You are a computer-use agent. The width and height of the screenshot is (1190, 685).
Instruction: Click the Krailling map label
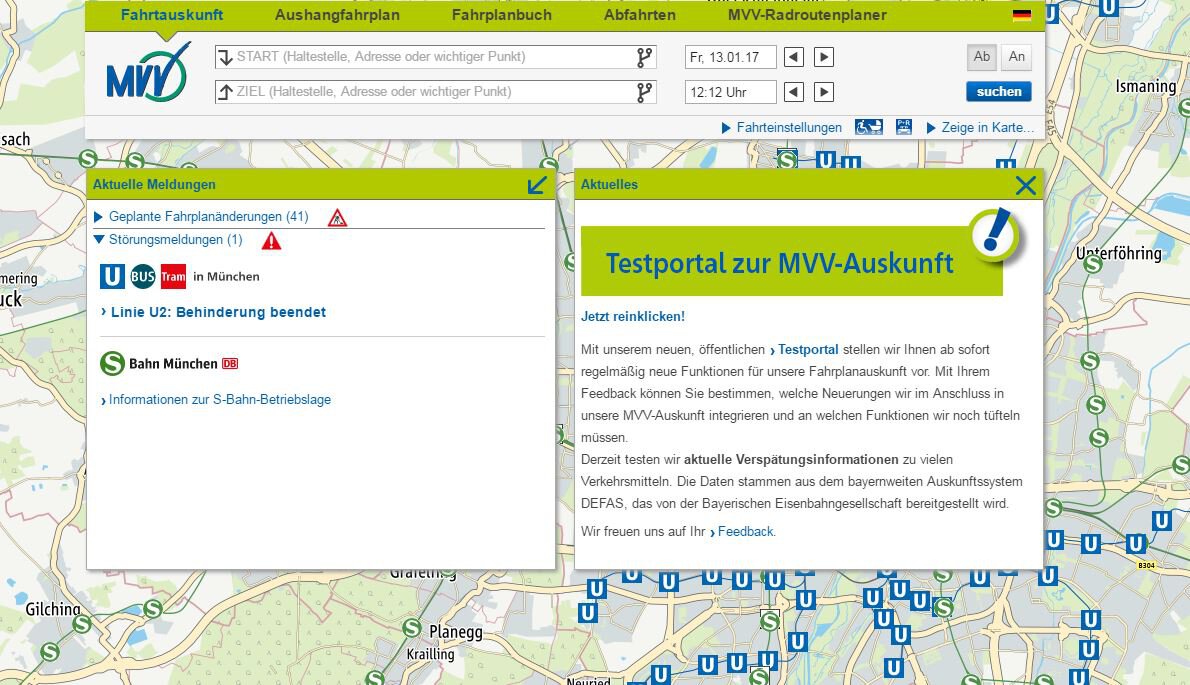pos(430,654)
